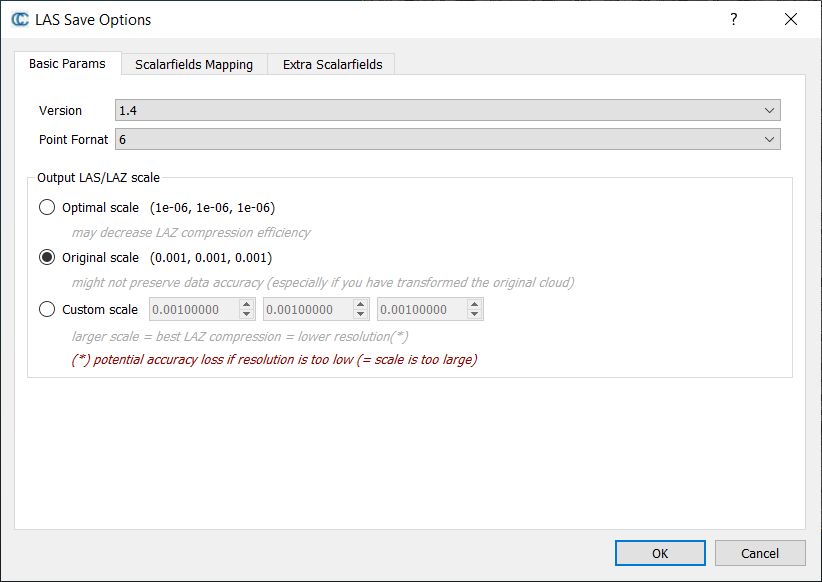Decrease the third Custom scale spinner value
The image size is (822, 582).
point(474,315)
